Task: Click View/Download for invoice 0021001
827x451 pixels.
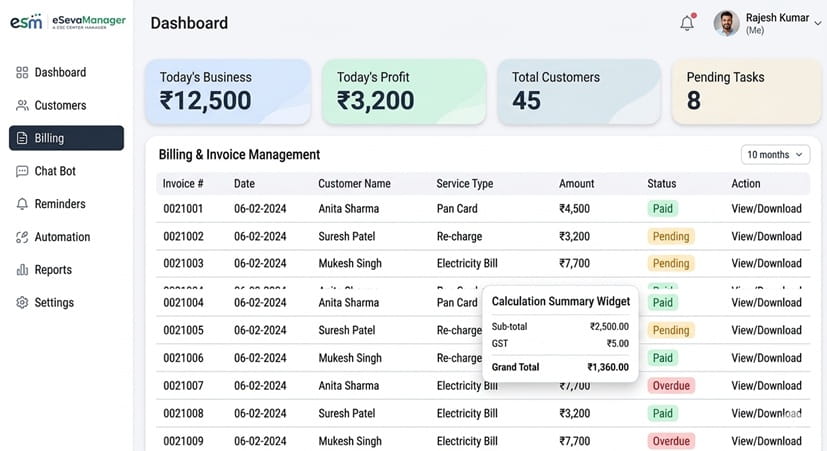Action: [x=766, y=209]
